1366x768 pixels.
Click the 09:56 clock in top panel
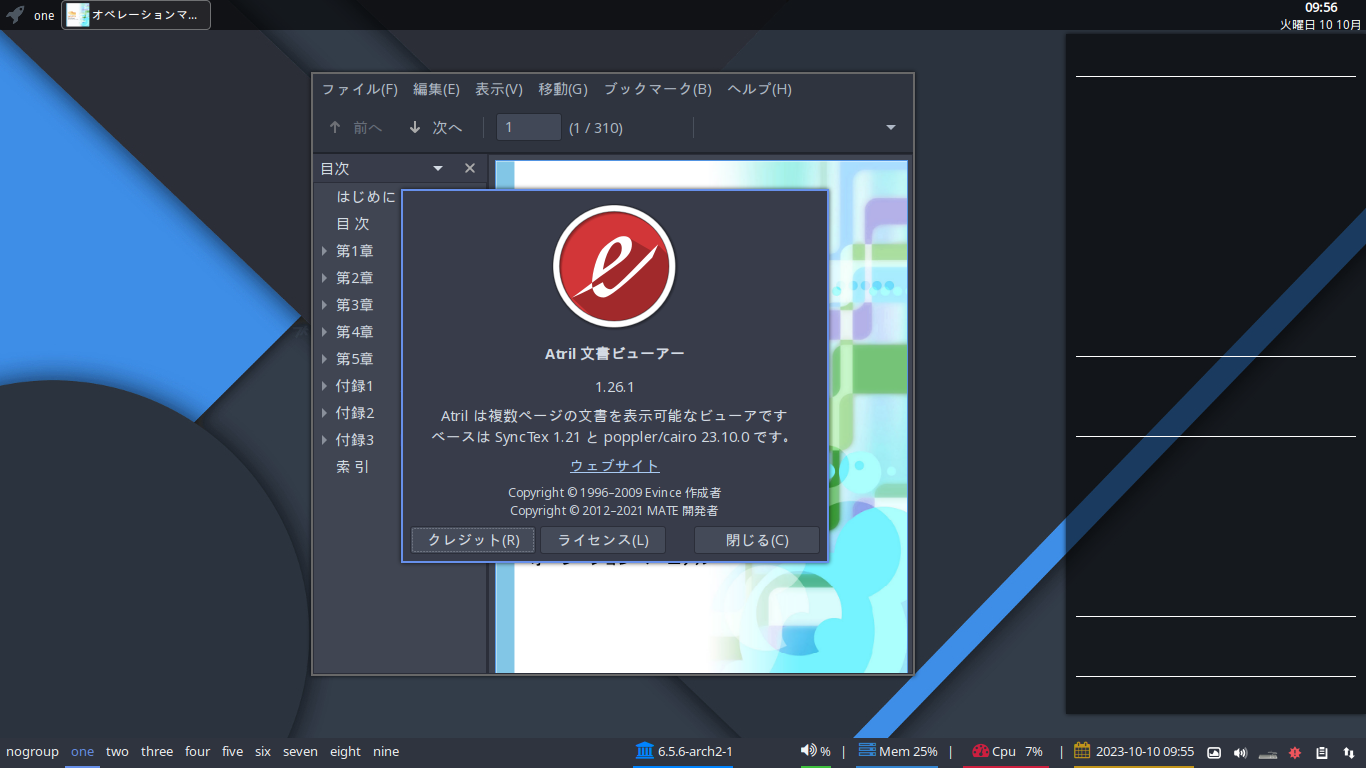1321,8
